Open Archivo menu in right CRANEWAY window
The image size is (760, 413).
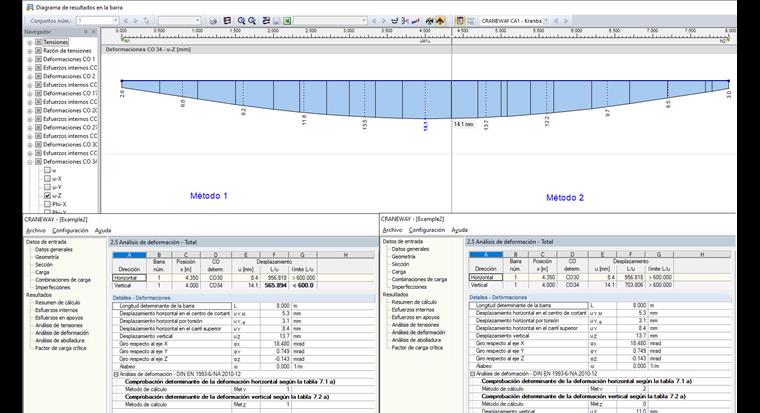tap(392, 230)
